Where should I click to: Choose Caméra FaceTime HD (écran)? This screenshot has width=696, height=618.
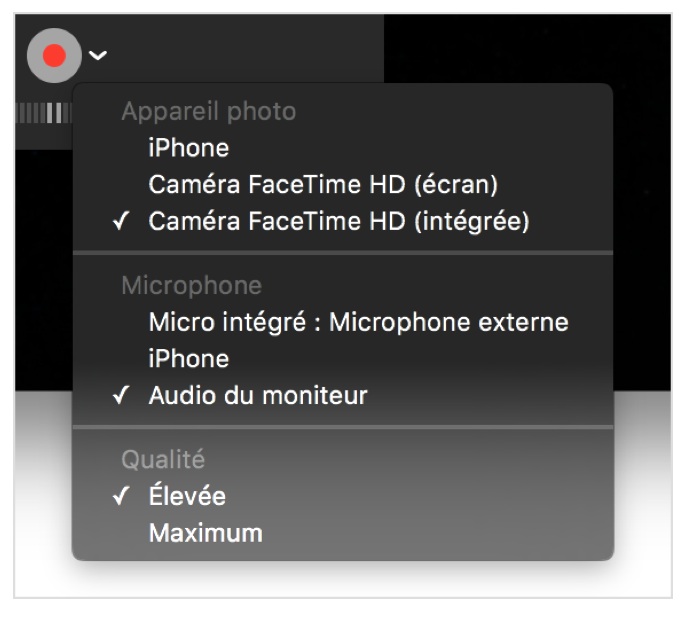click(x=323, y=185)
